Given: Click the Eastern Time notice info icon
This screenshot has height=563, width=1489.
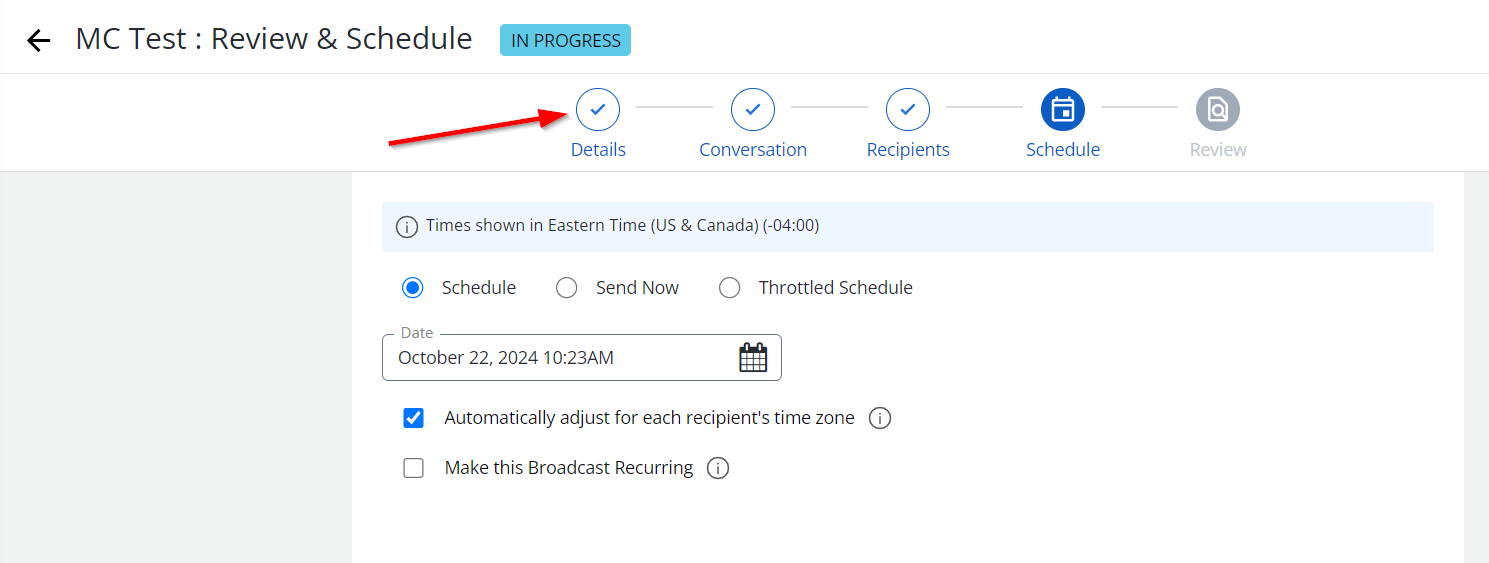Looking at the screenshot, I should (x=407, y=227).
